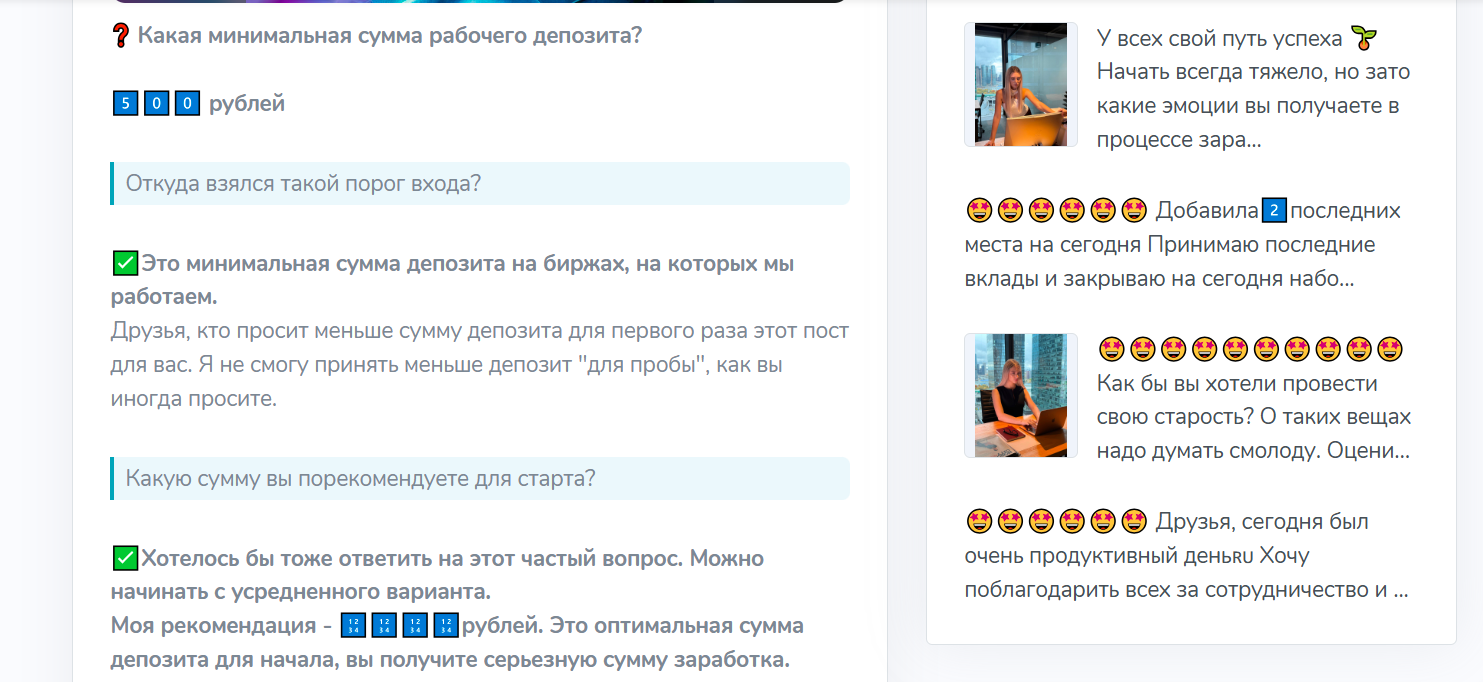Click the blue digit 2 emoji after "Добавила"
This screenshot has height=682, width=1483.
click(x=1274, y=211)
